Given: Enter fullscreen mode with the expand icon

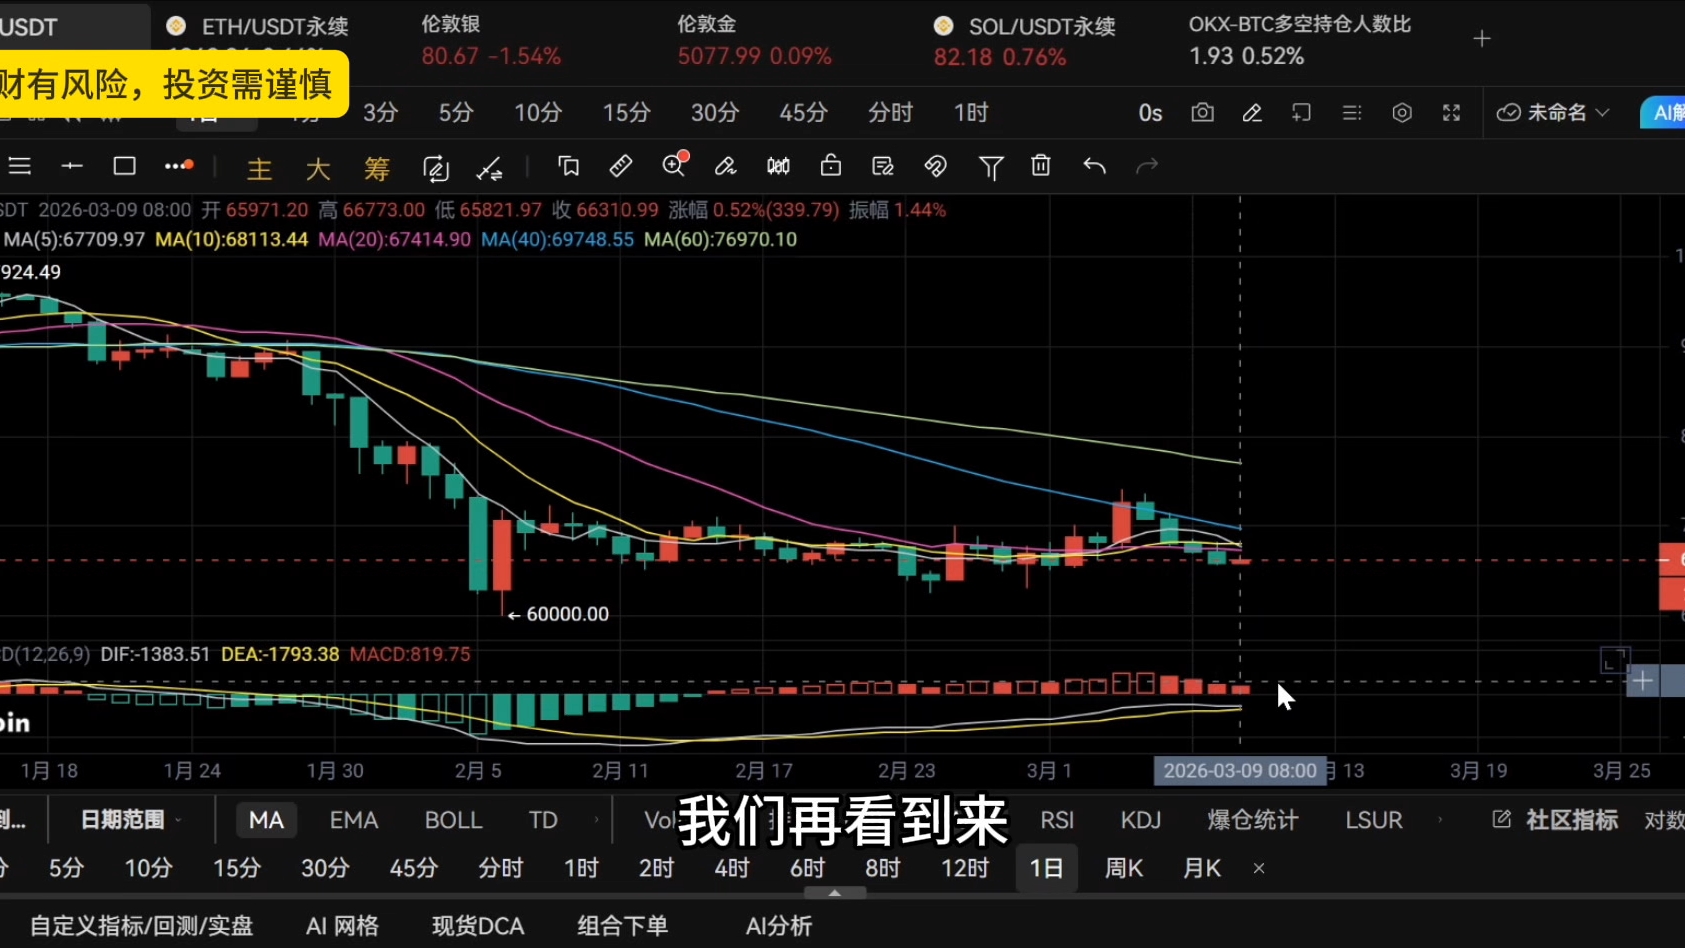Looking at the screenshot, I should click(x=1451, y=112).
